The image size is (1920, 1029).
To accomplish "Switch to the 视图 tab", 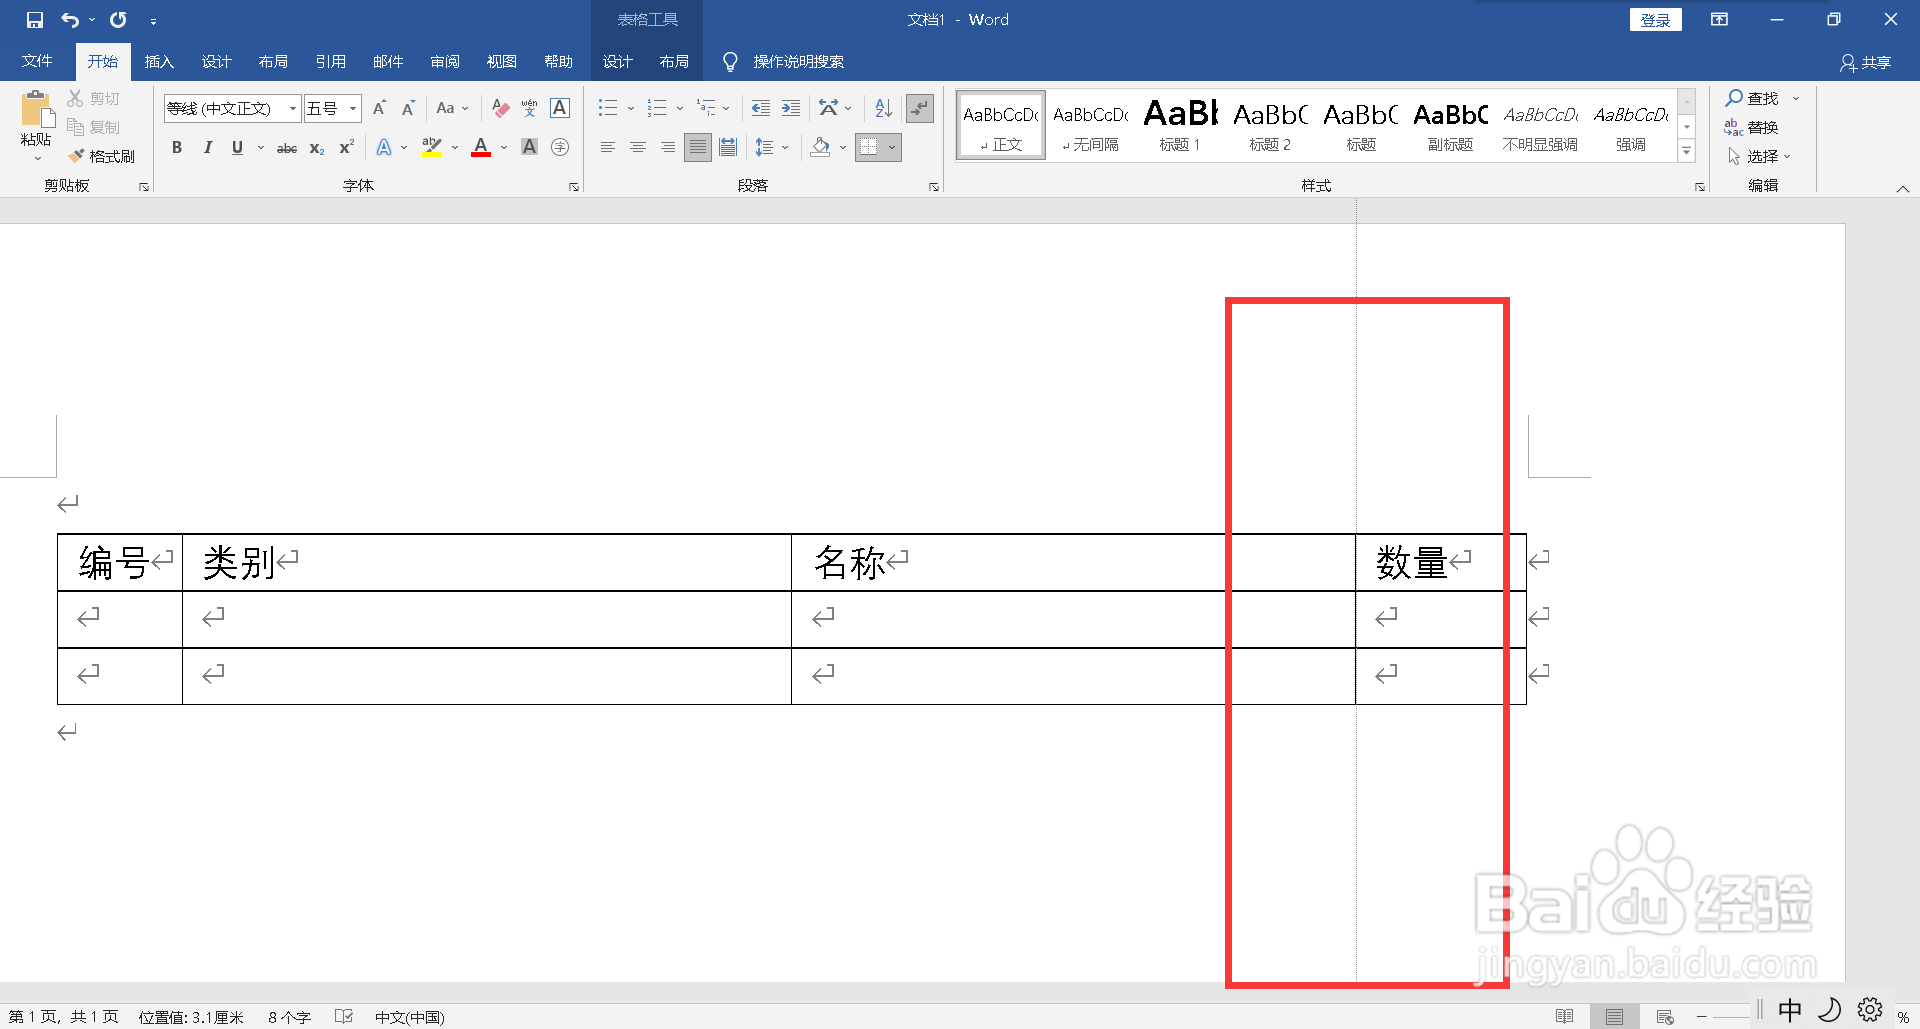I will pyautogui.click(x=502, y=62).
